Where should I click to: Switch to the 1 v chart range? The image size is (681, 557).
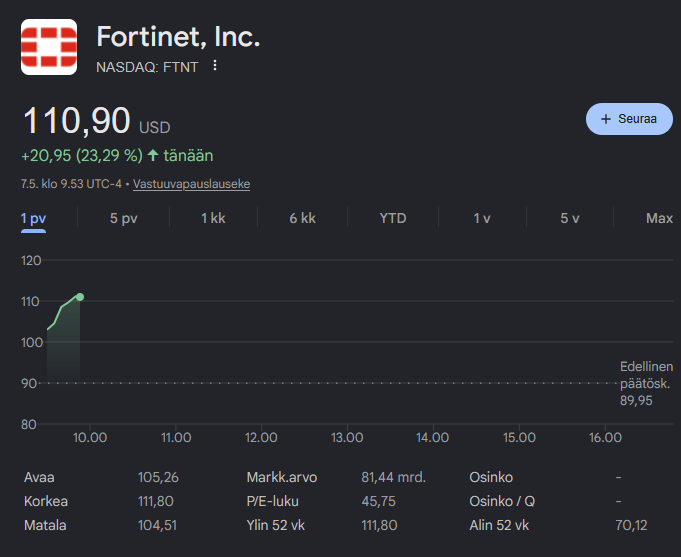(x=482, y=218)
